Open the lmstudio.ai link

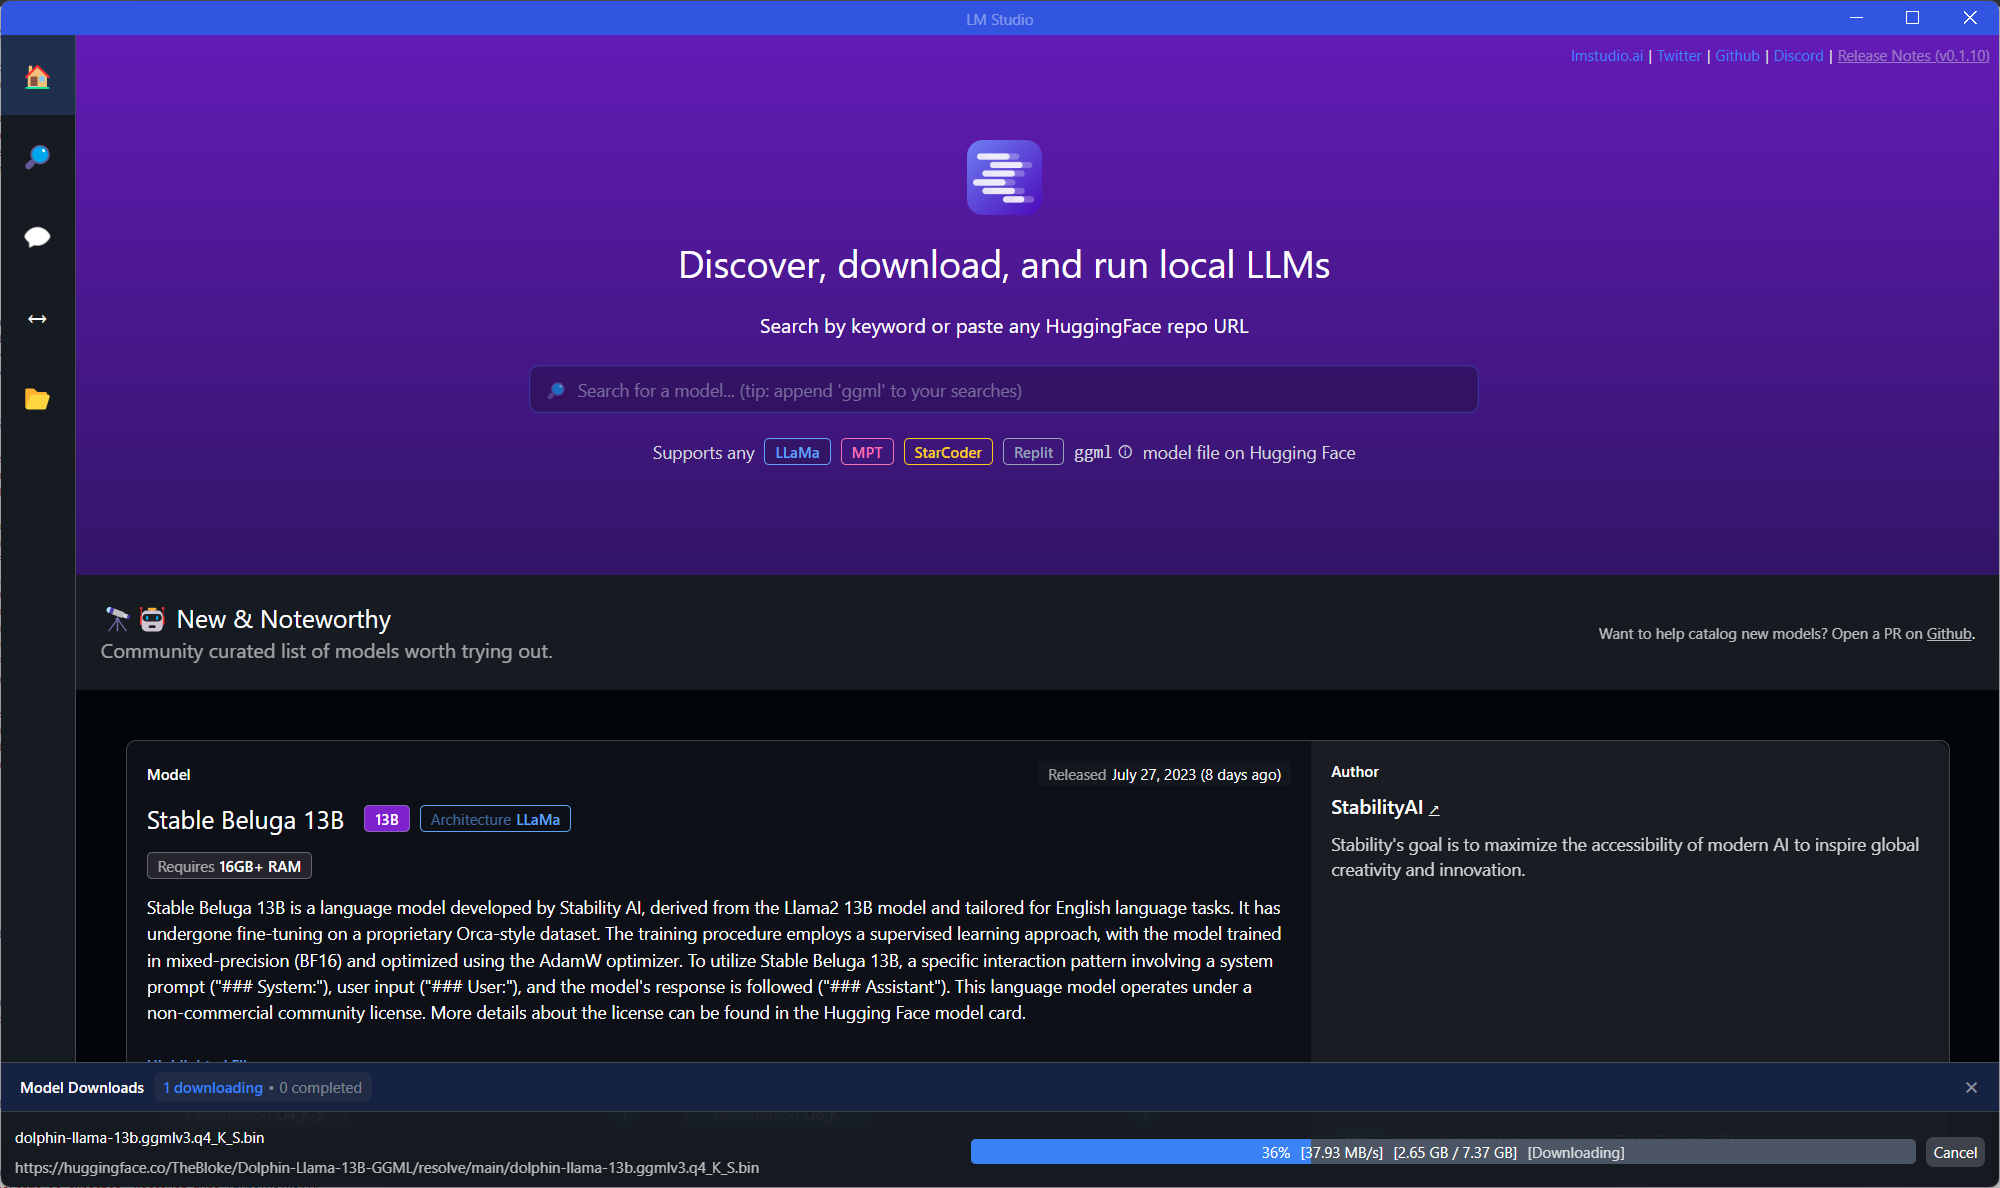[x=1606, y=56]
